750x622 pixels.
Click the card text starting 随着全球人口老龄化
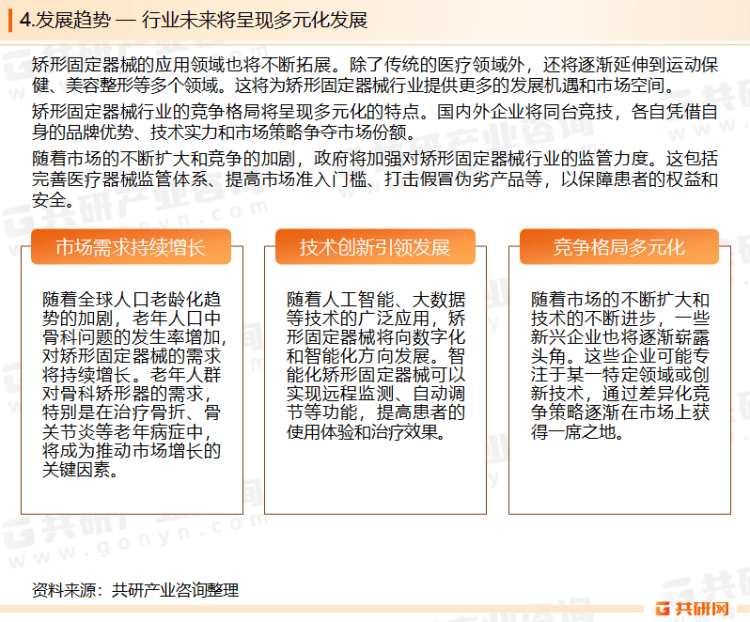133,385
